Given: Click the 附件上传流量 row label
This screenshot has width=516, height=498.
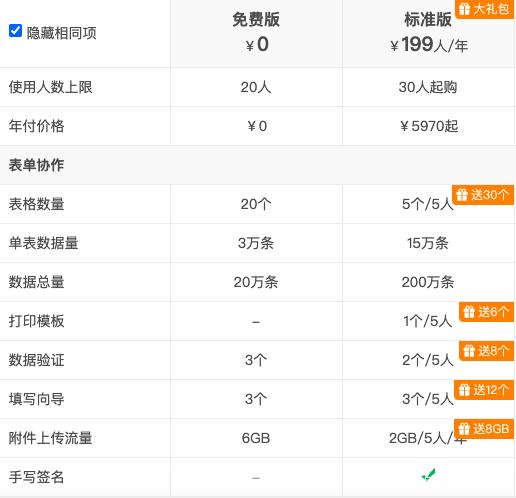Looking at the screenshot, I should click(50, 438).
